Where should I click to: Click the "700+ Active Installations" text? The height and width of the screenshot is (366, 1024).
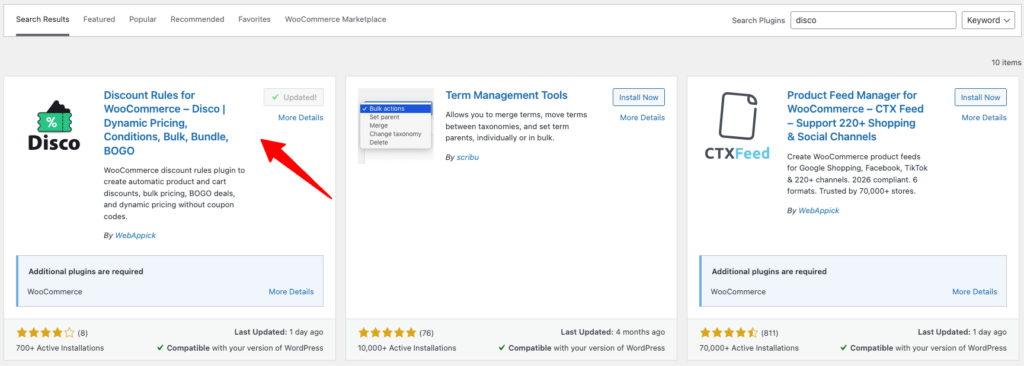pyautogui.click(x=60, y=348)
